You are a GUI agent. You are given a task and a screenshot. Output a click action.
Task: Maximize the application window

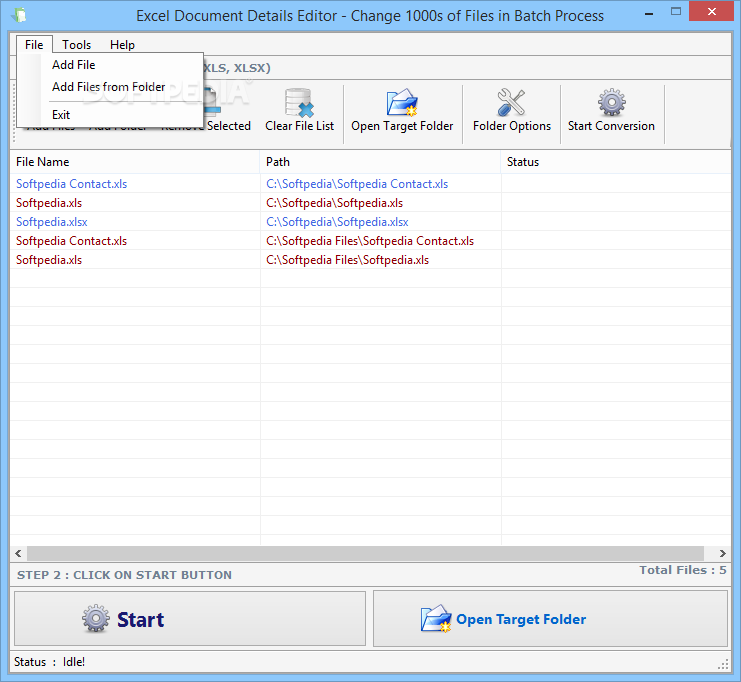676,12
